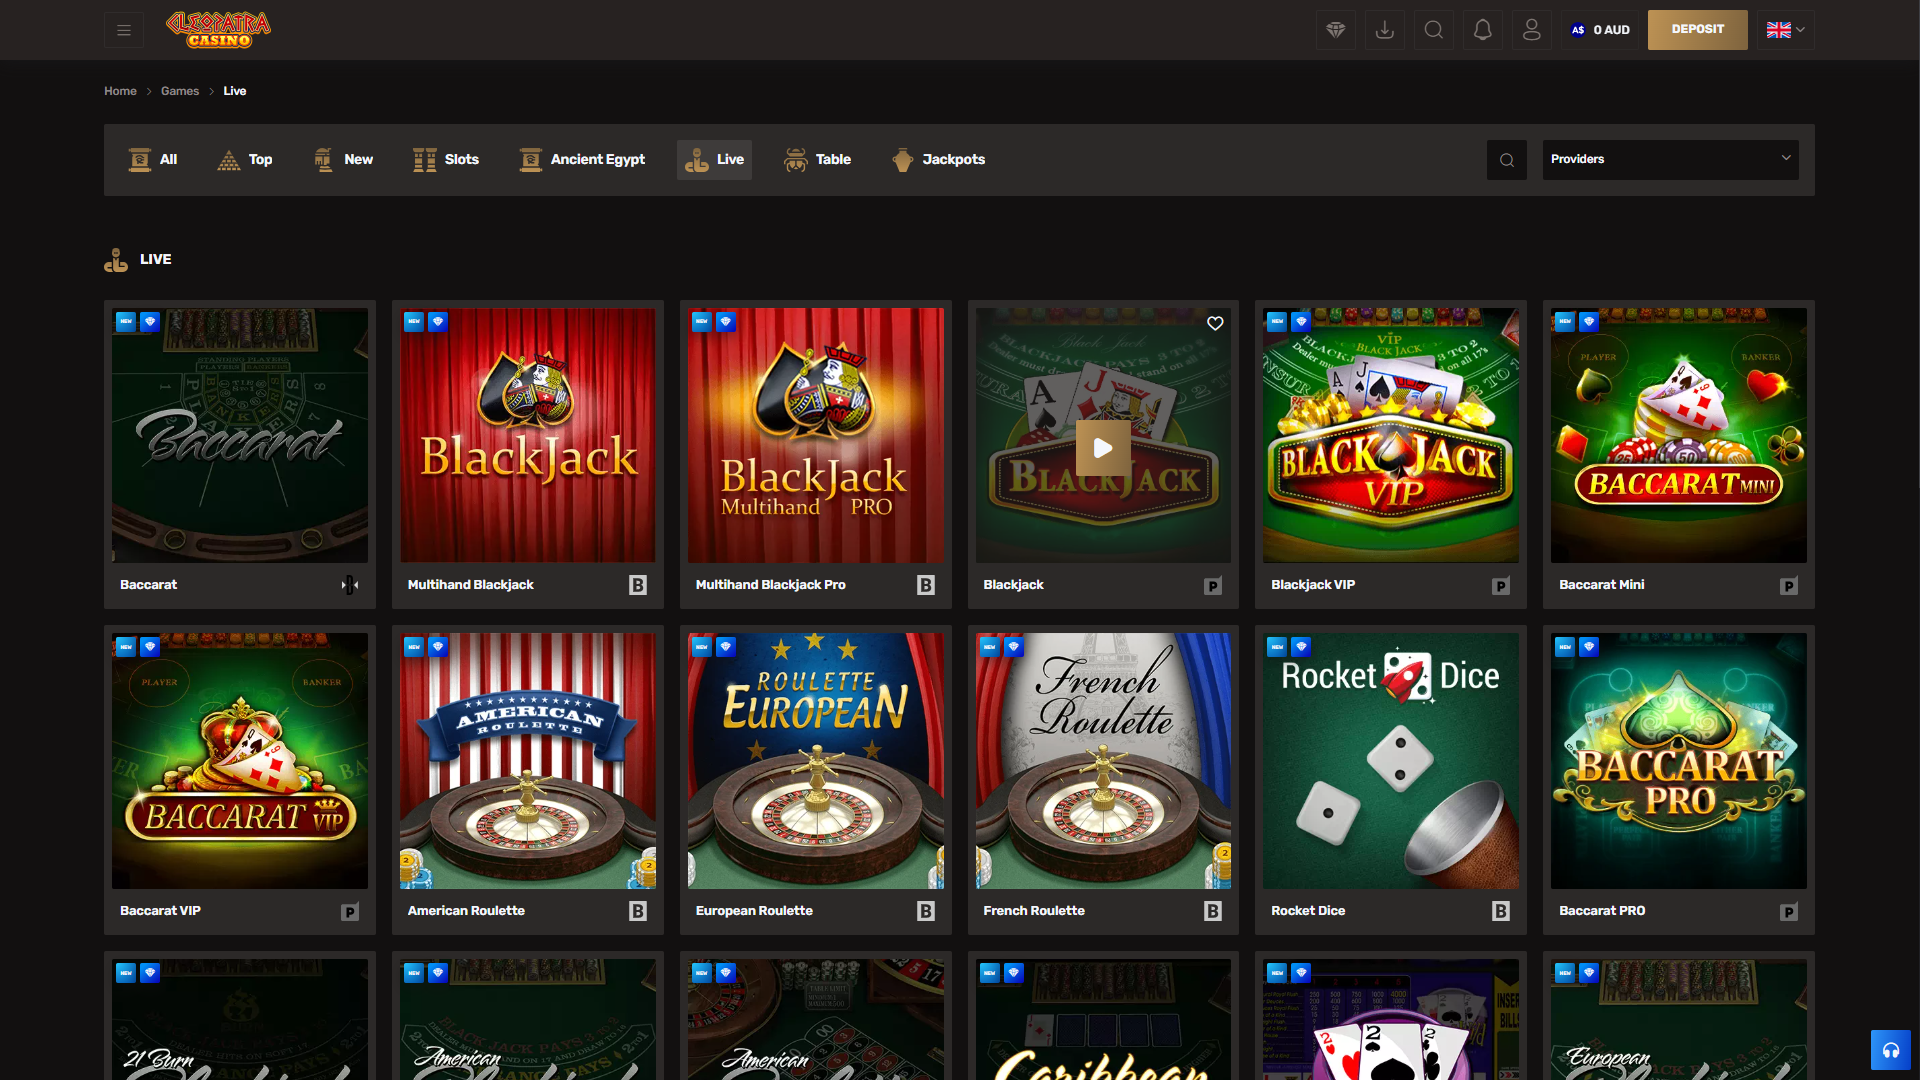Open the live support headset chat
Screen dimensions: 1920x1080
click(x=1891, y=1050)
